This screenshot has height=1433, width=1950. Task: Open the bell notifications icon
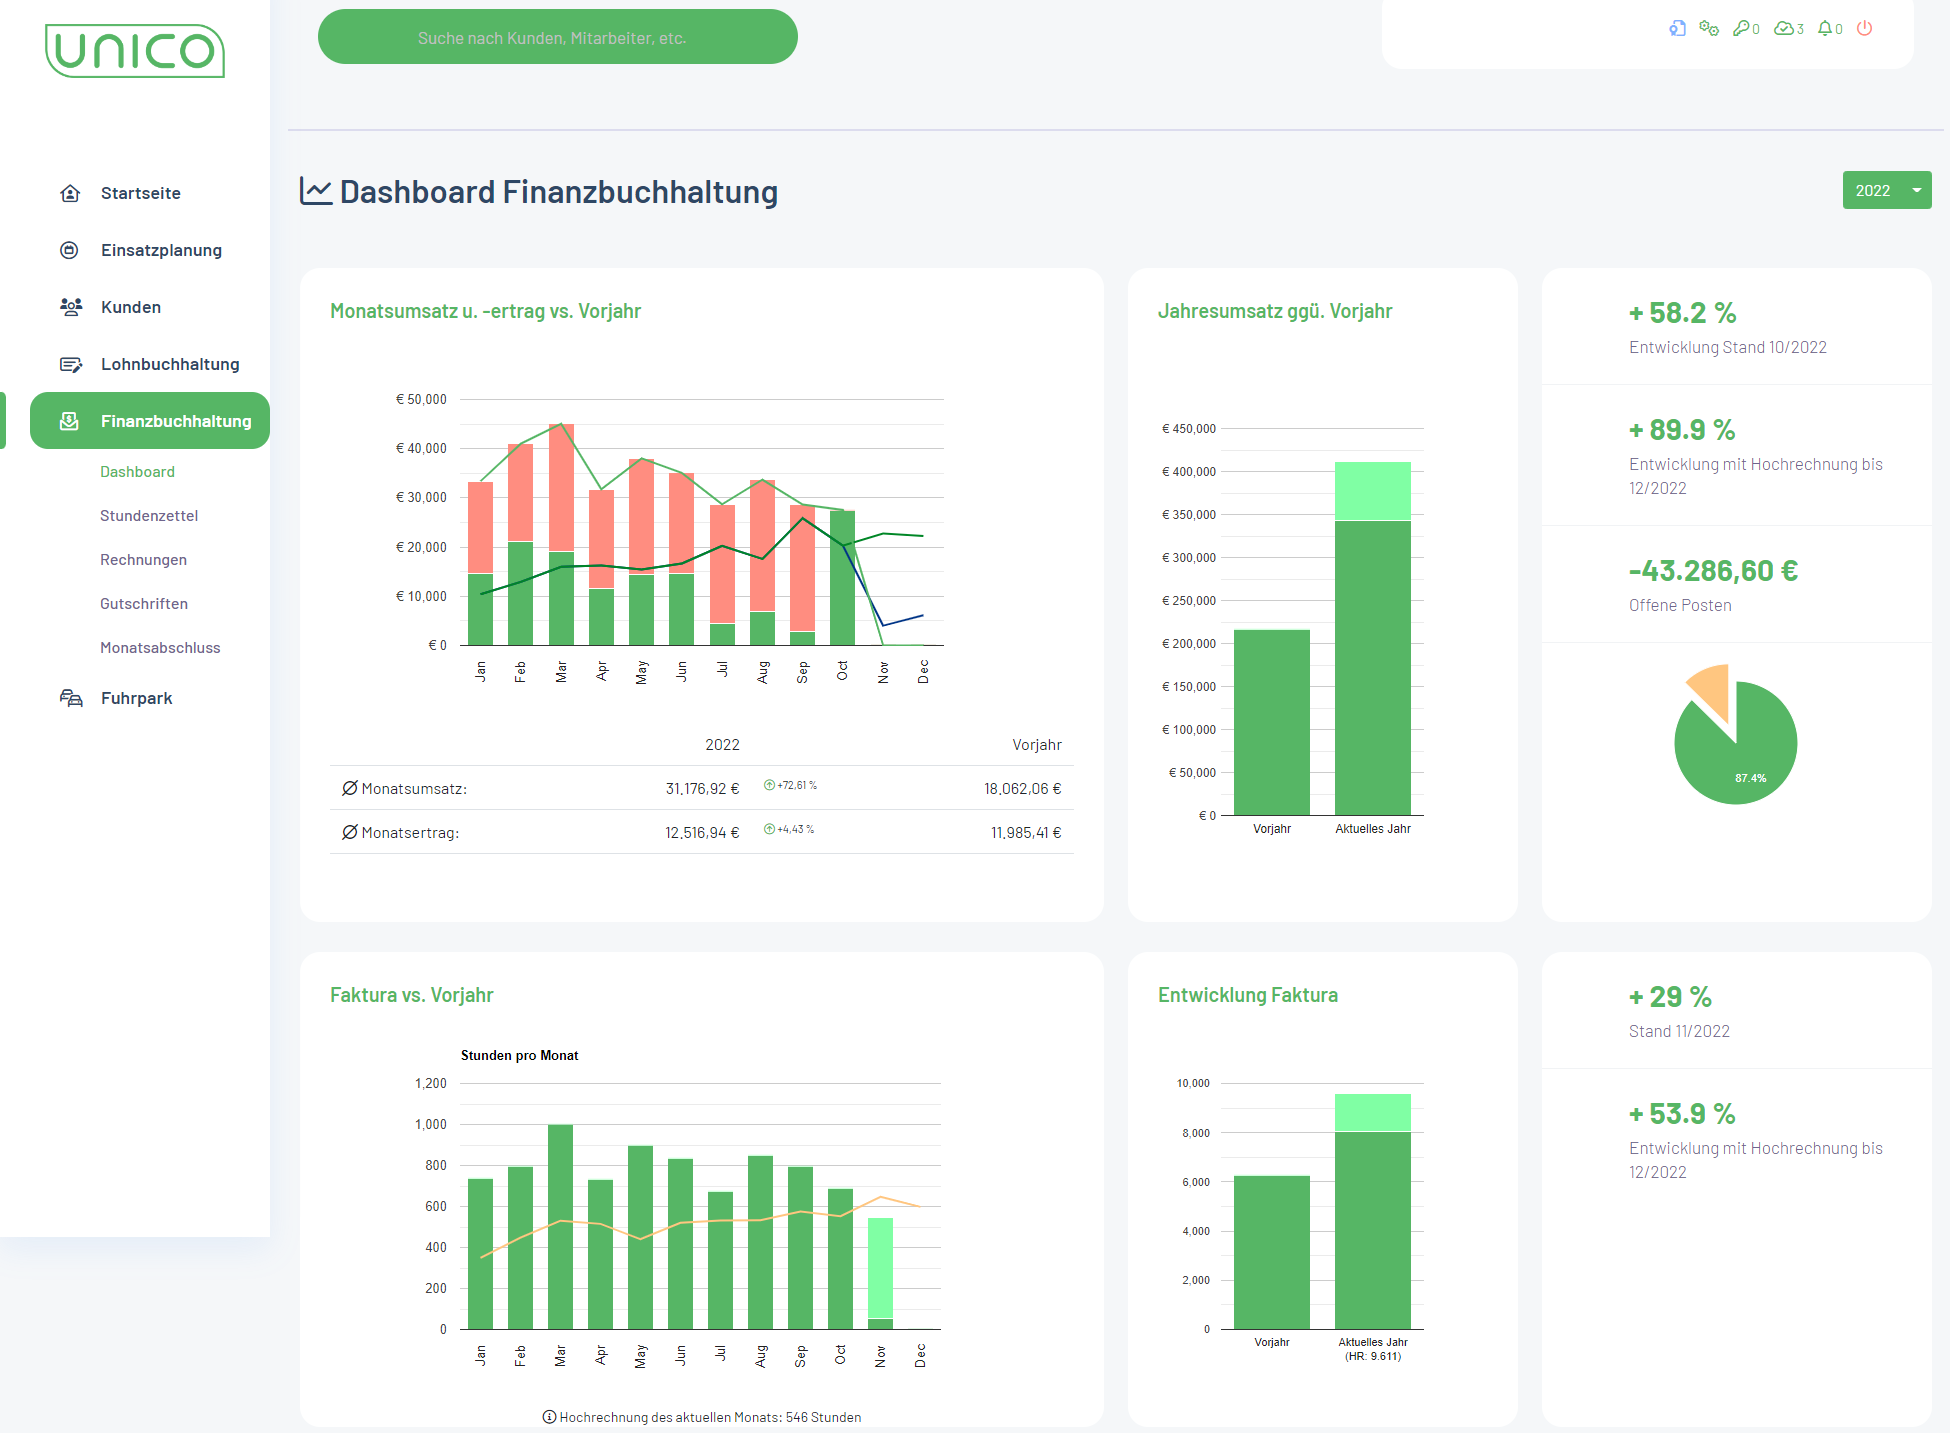(x=1825, y=28)
